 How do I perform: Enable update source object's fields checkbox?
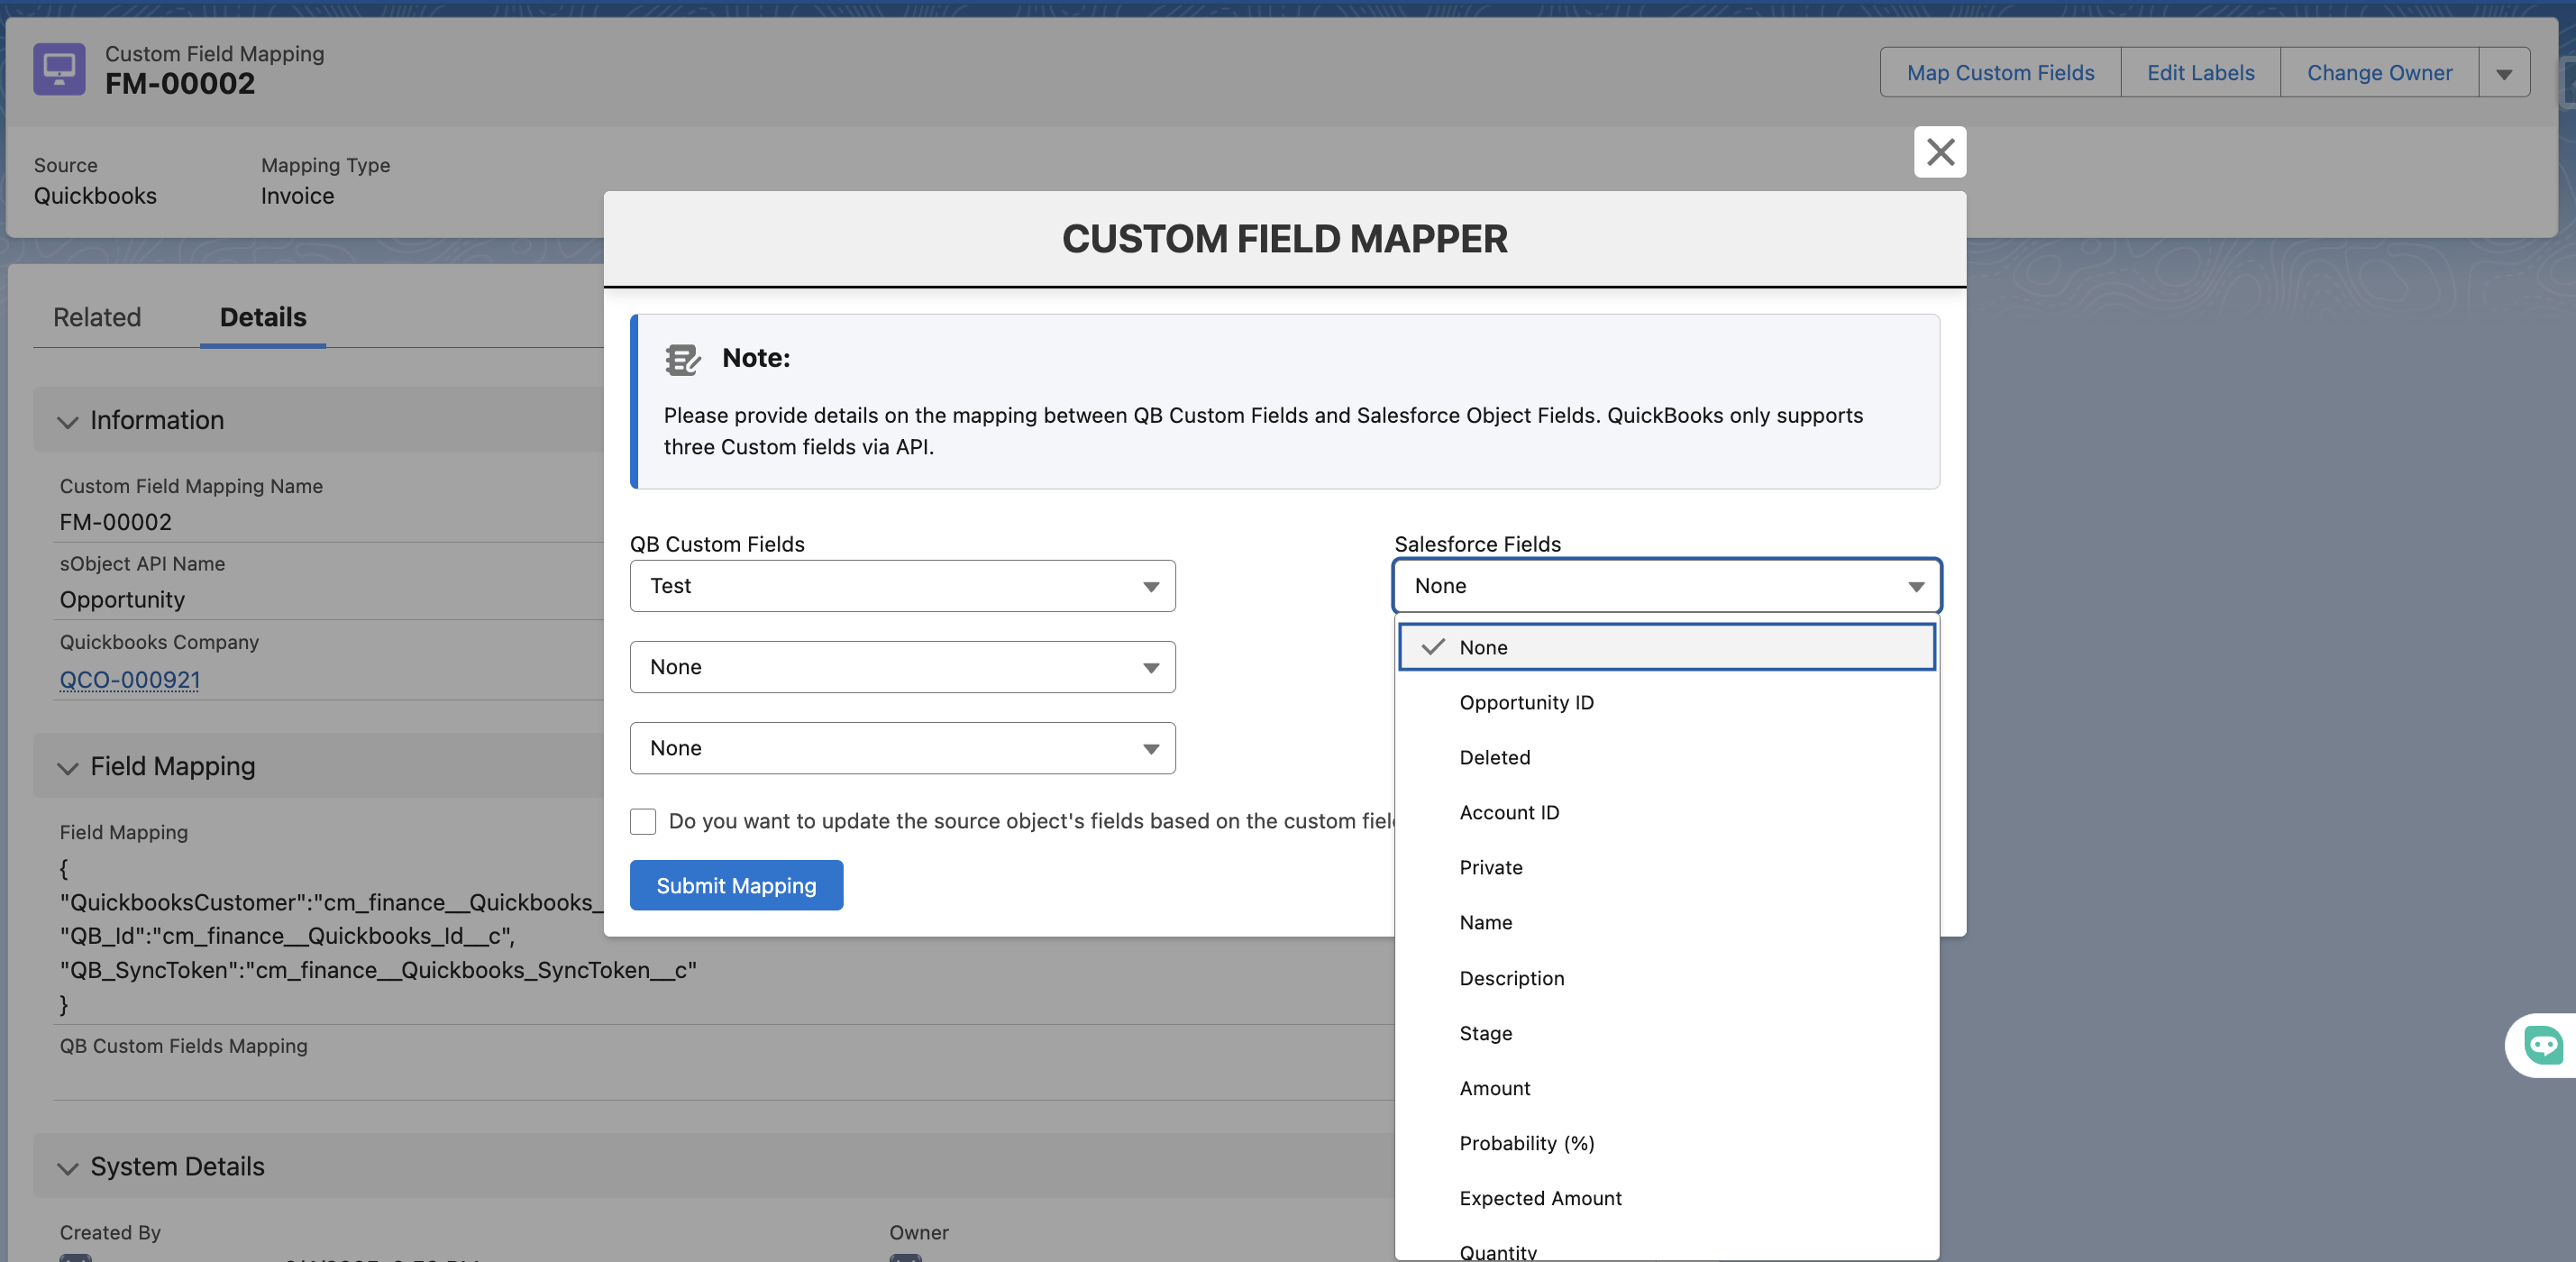[x=643, y=821]
